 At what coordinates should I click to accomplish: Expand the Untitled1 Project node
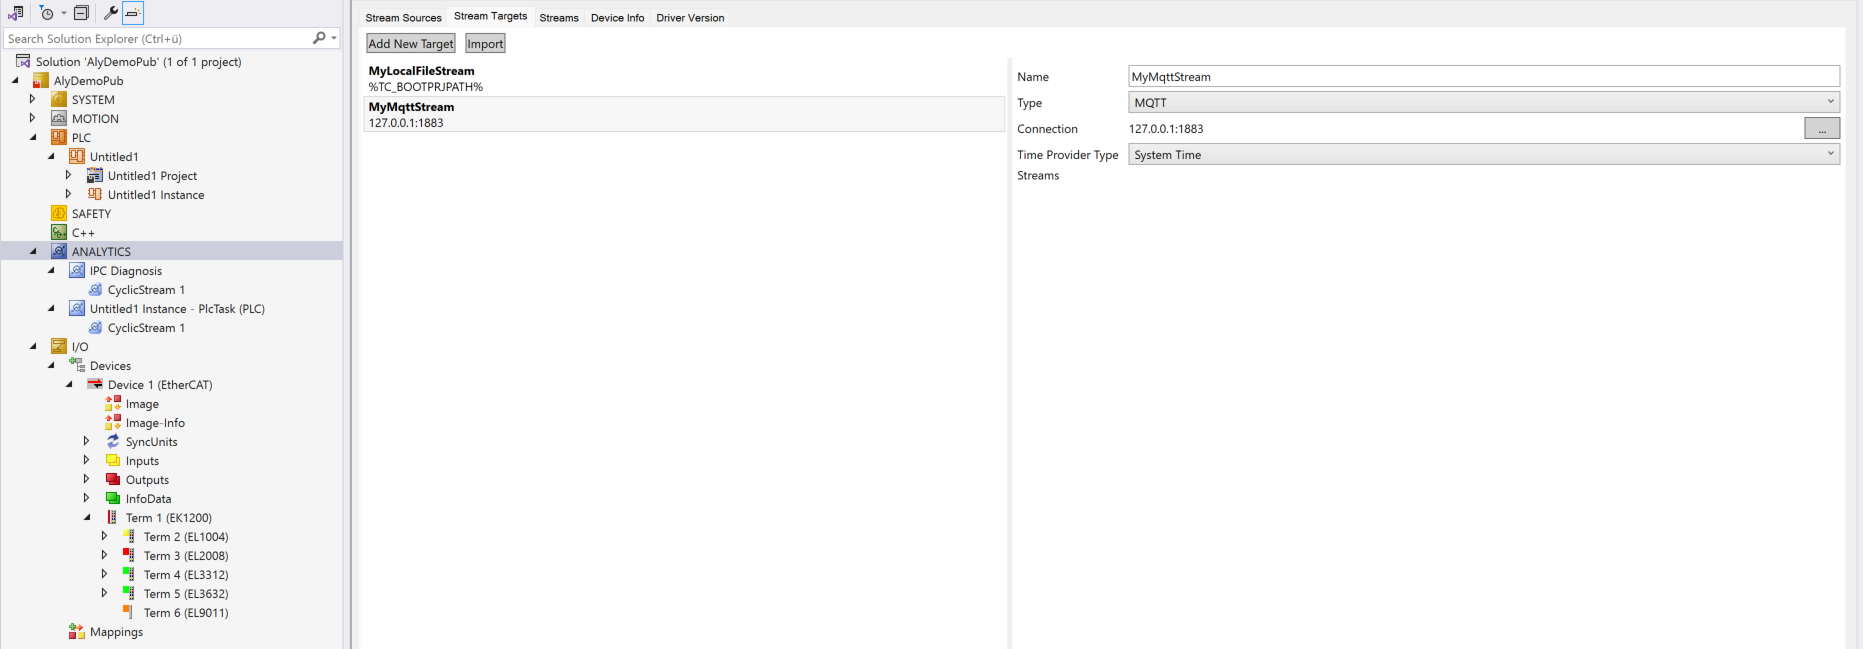69,175
